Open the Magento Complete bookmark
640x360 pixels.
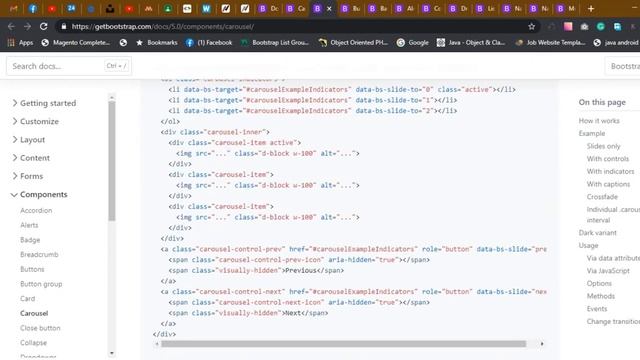tap(76, 42)
